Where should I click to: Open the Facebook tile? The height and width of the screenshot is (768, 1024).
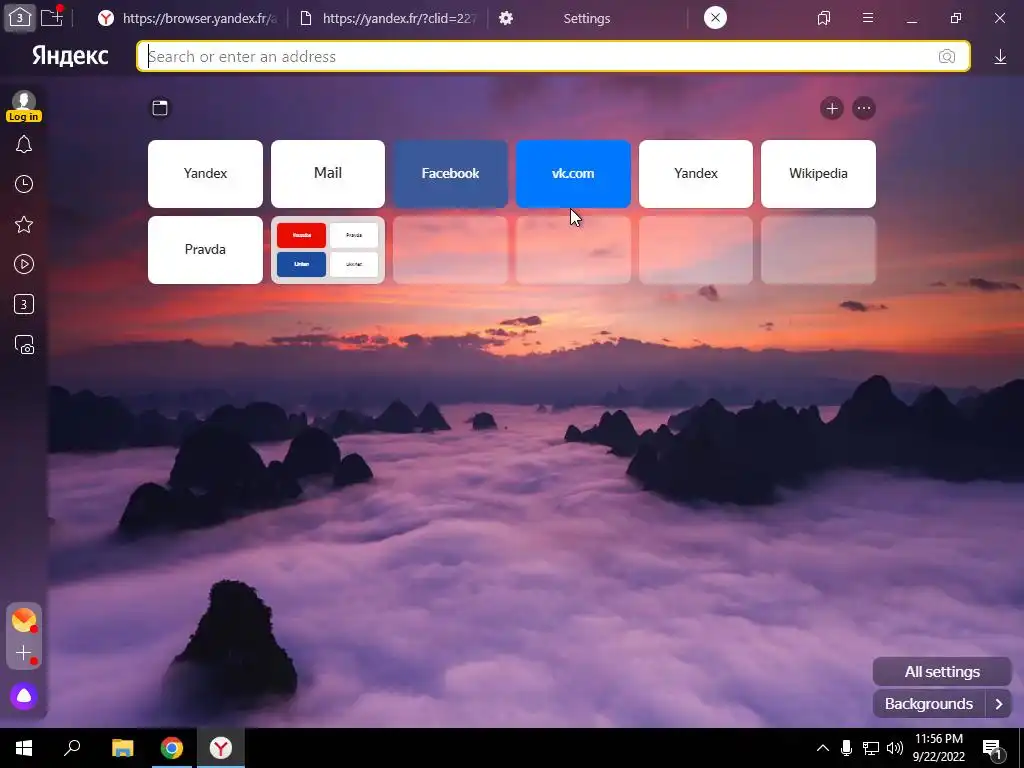[450, 174]
